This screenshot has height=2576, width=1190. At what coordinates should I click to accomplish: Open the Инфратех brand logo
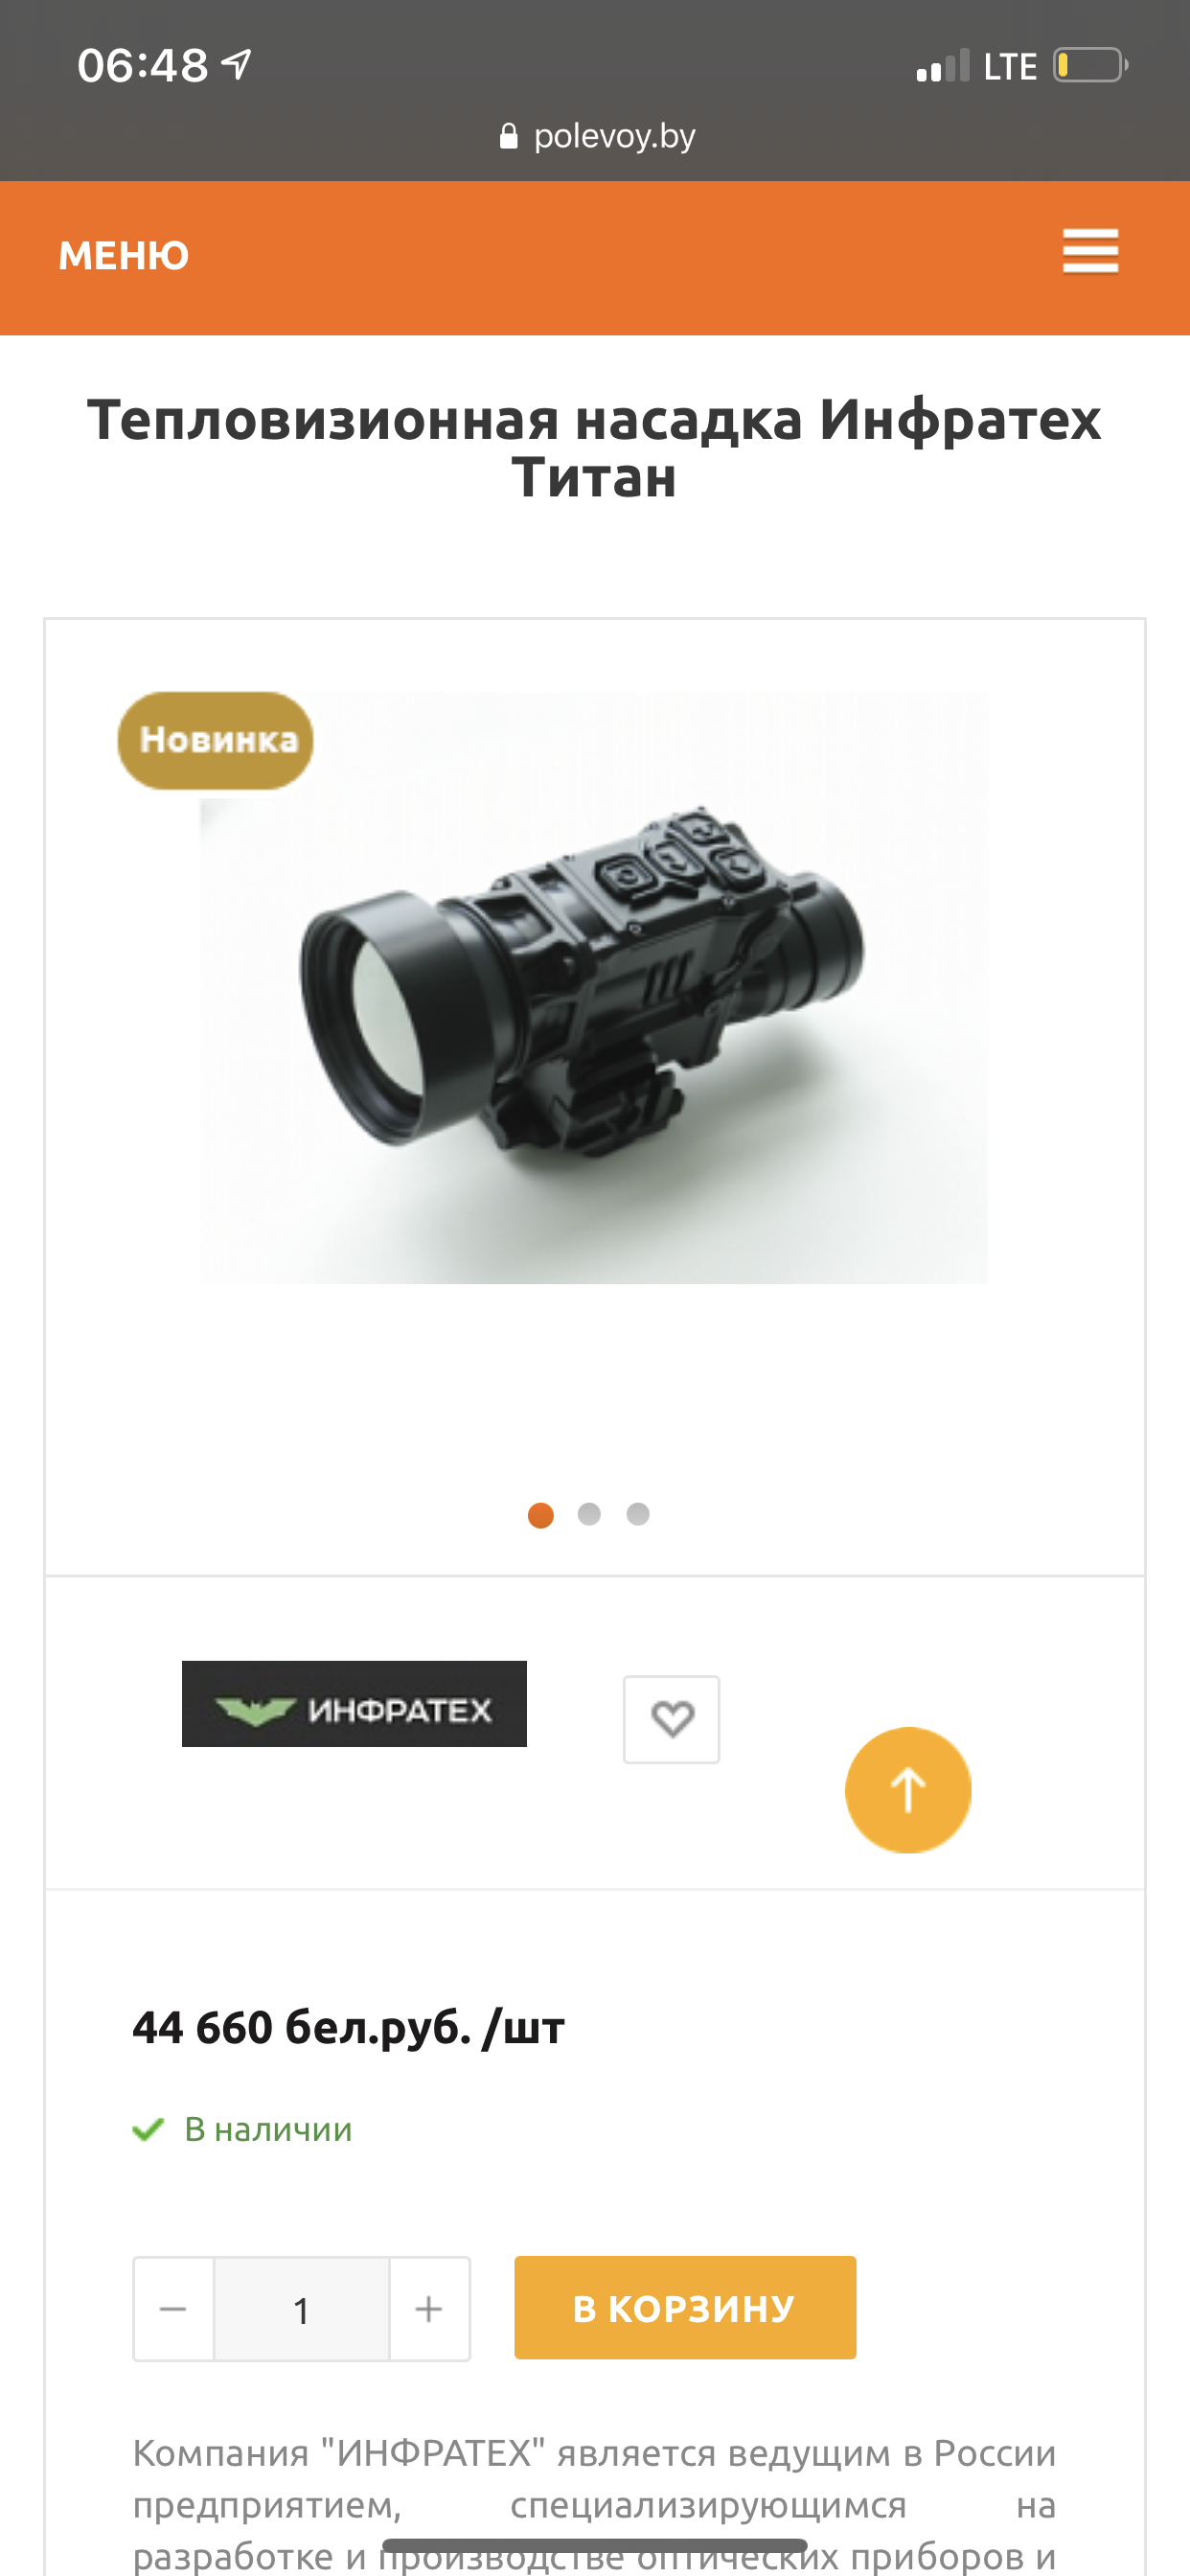tap(354, 1704)
